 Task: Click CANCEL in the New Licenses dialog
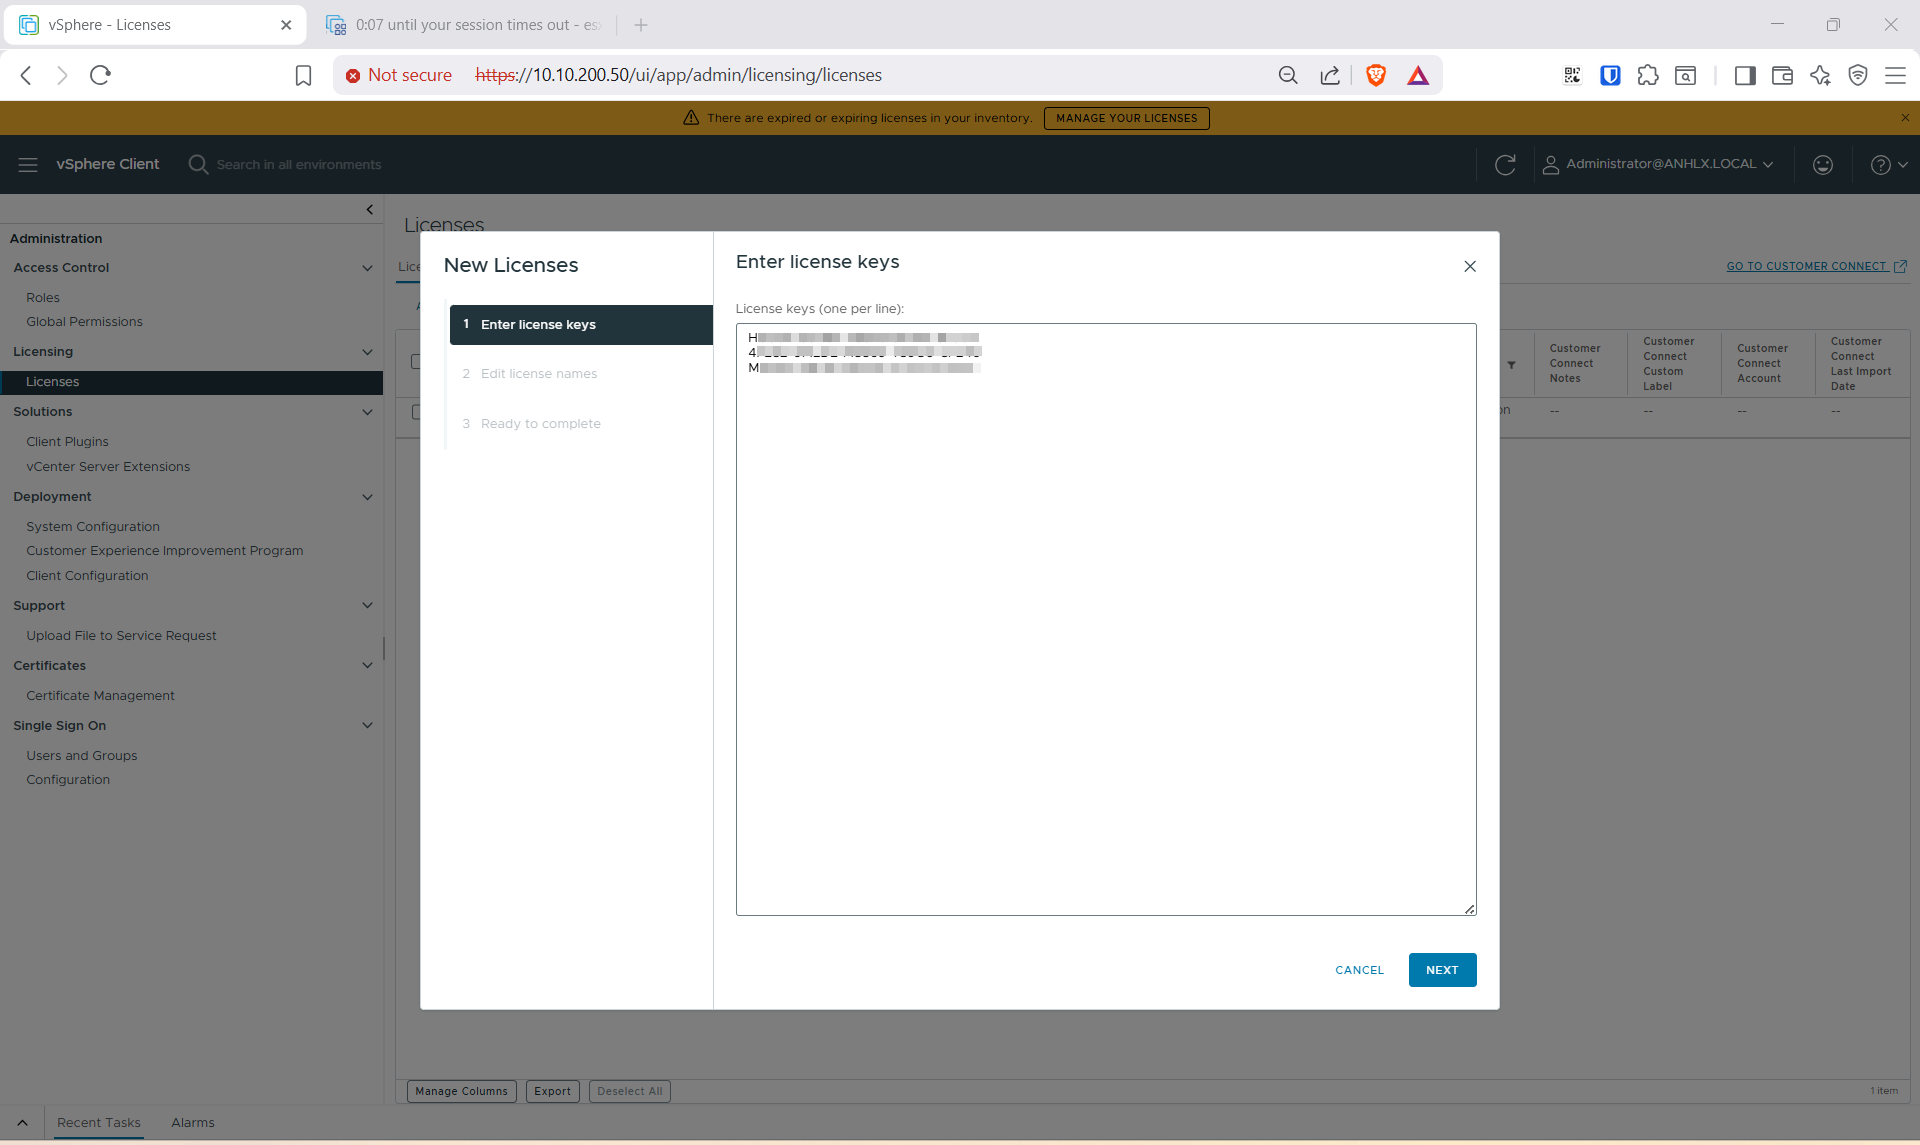pyautogui.click(x=1360, y=970)
